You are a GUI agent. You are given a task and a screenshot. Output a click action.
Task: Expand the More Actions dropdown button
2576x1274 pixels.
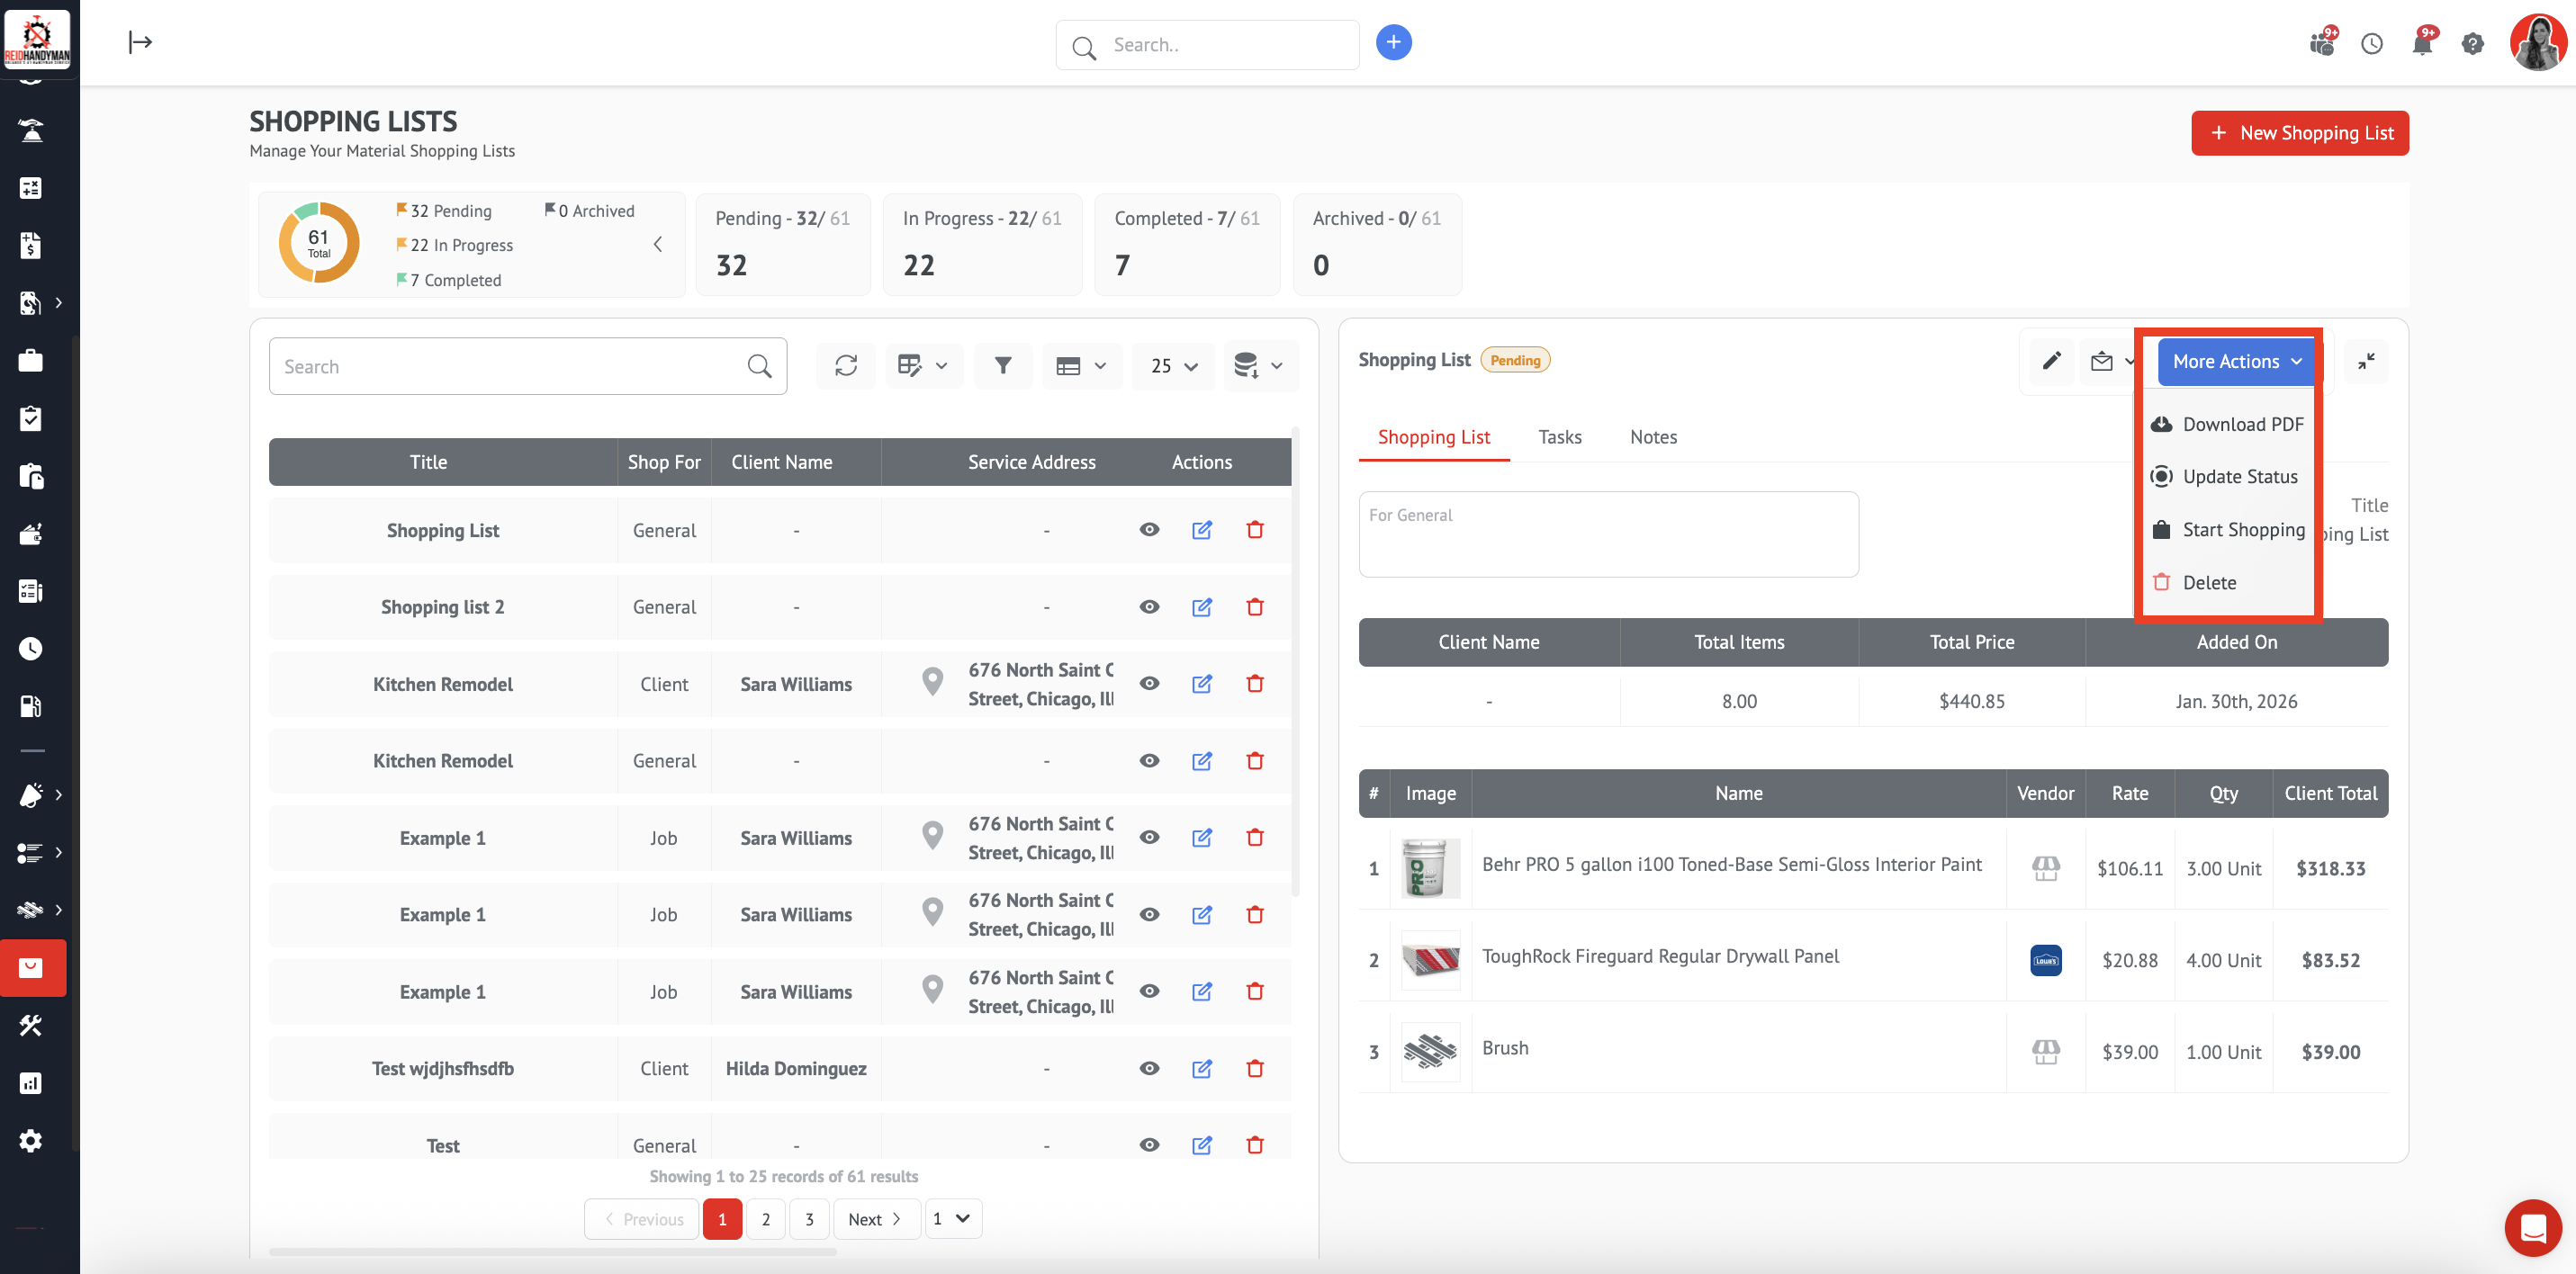coord(2236,361)
